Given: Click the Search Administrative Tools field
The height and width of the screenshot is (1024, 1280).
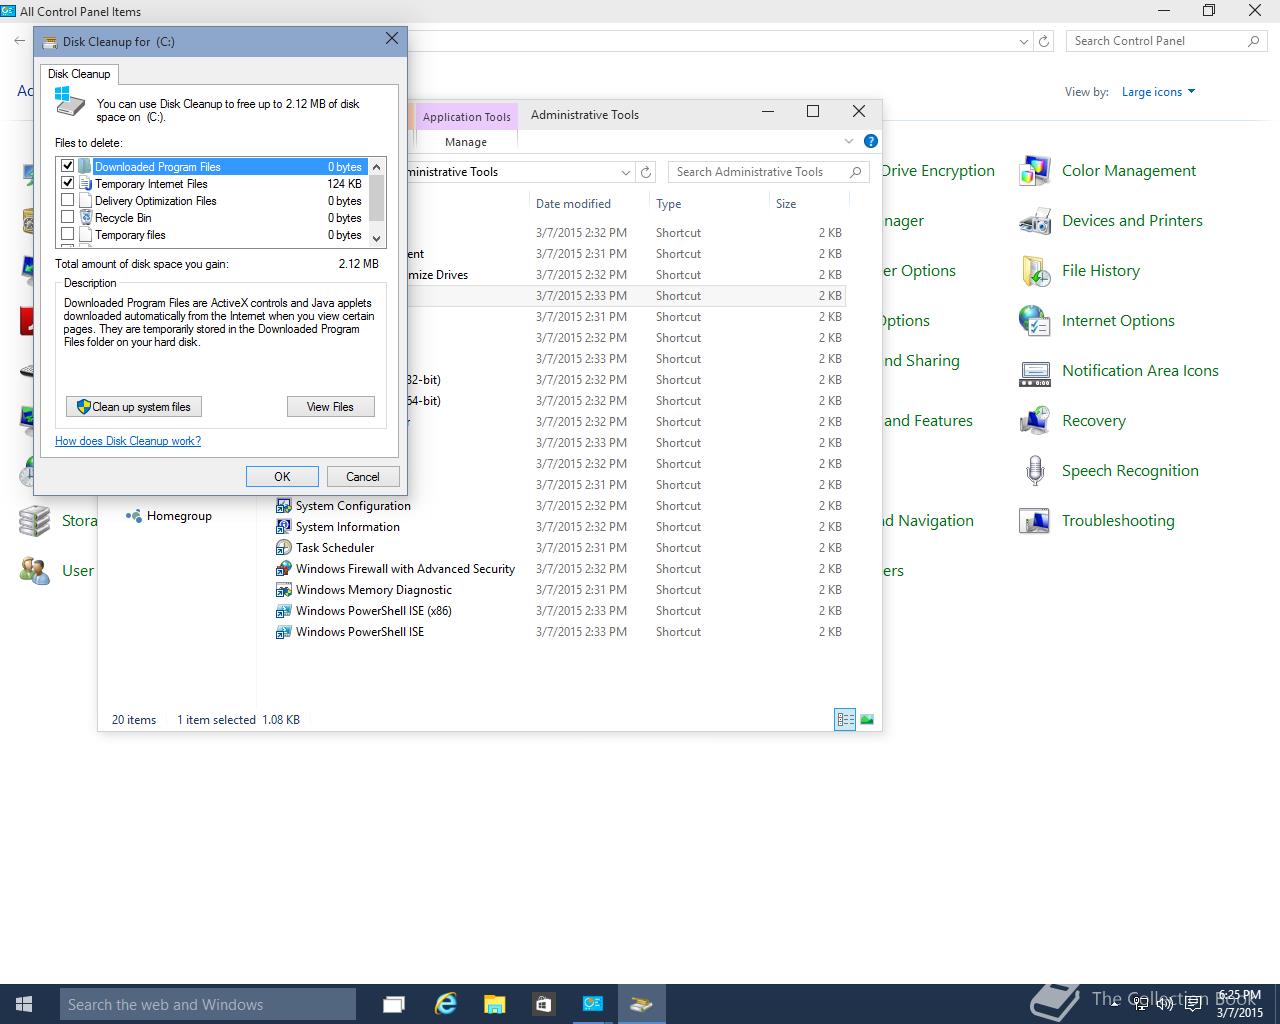Looking at the screenshot, I should [x=768, y=172].
